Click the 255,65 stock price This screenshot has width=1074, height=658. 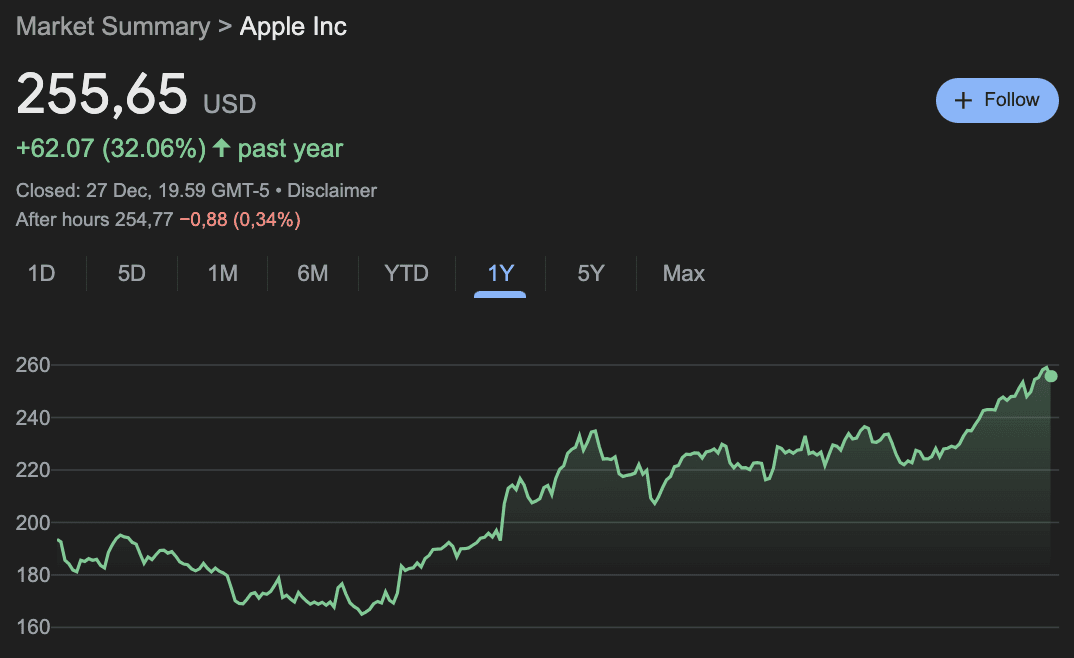102,95
